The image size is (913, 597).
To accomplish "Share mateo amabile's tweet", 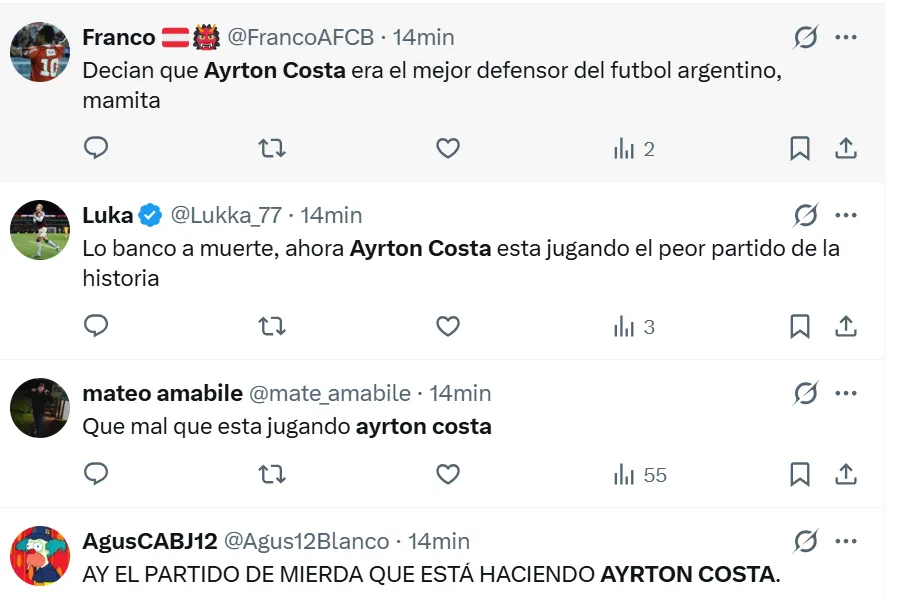I will coord(846,474).
